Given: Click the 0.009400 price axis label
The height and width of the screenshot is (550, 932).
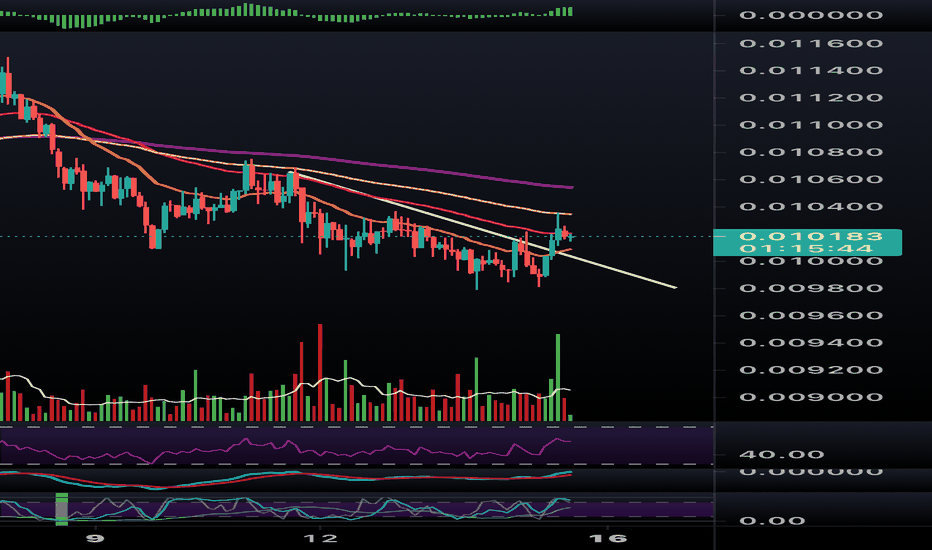Looking at the screenshot, I should [x=811, y=343].
